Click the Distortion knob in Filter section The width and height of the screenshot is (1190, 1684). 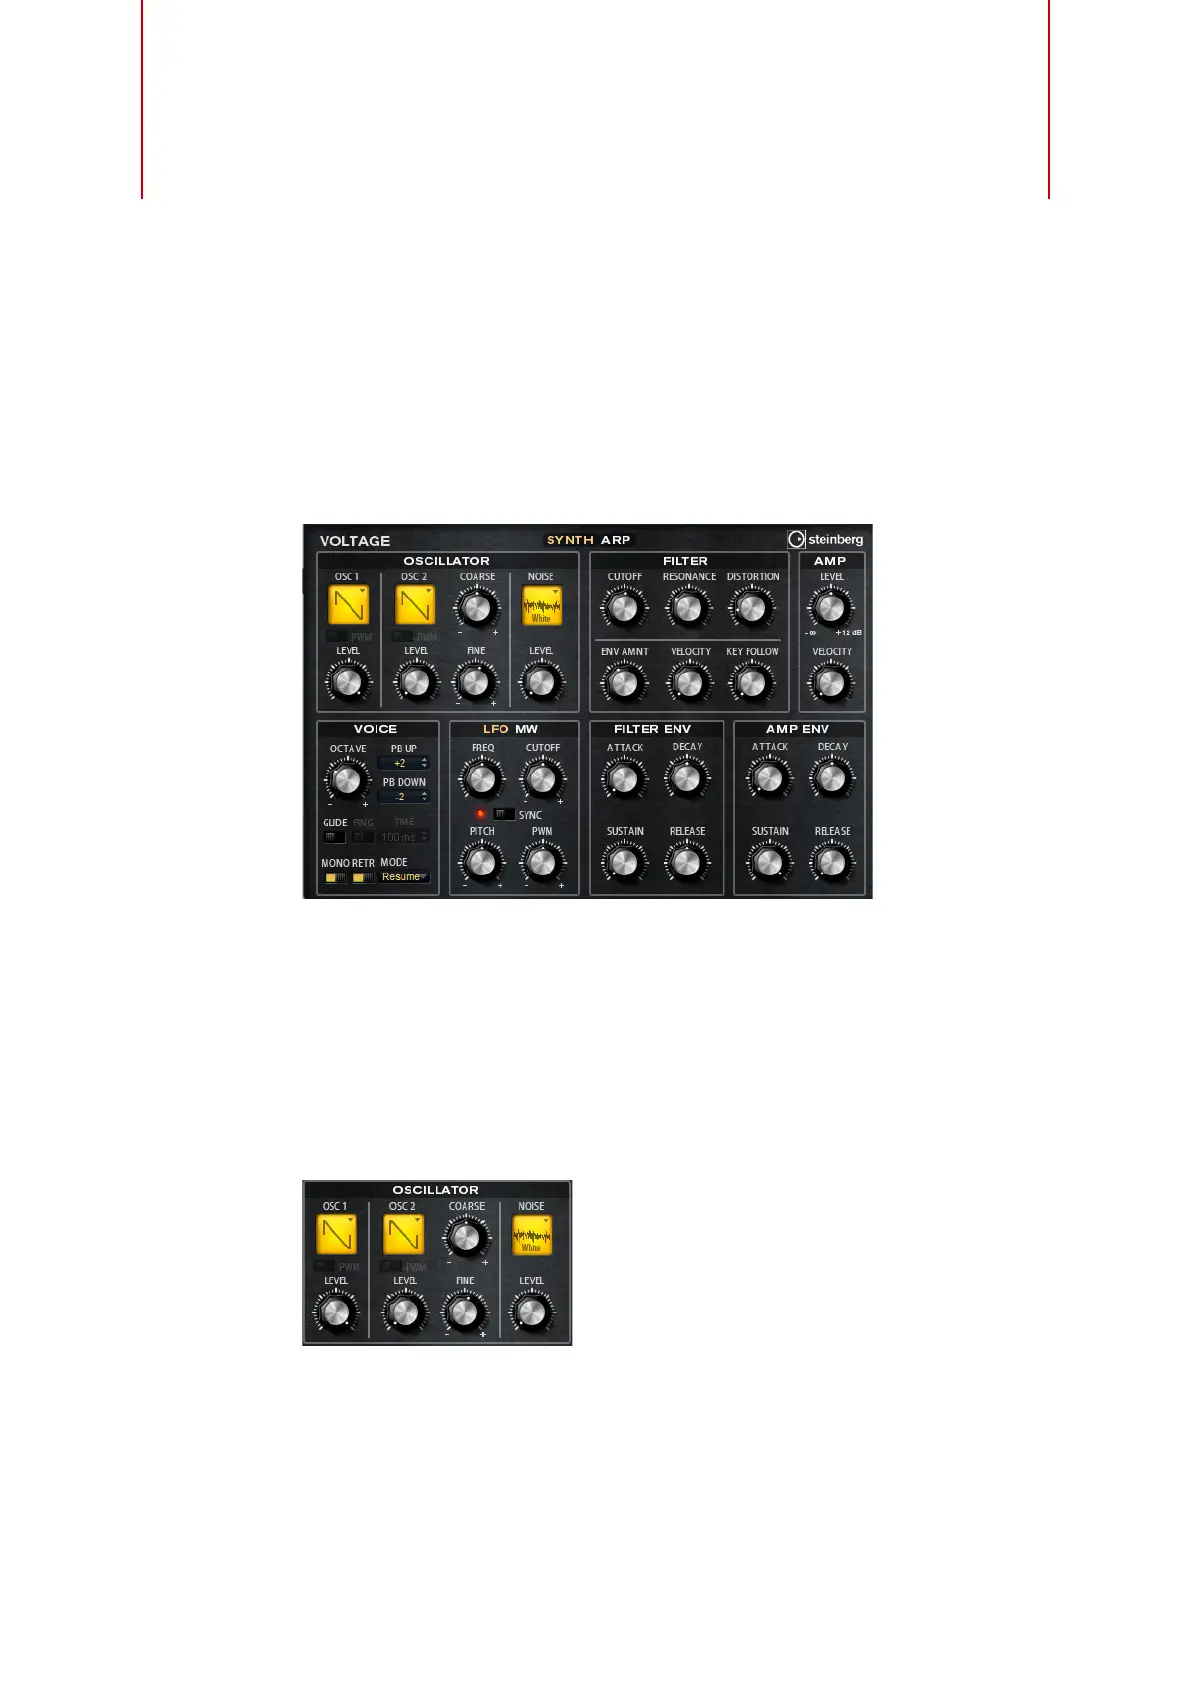pos(752,608)
